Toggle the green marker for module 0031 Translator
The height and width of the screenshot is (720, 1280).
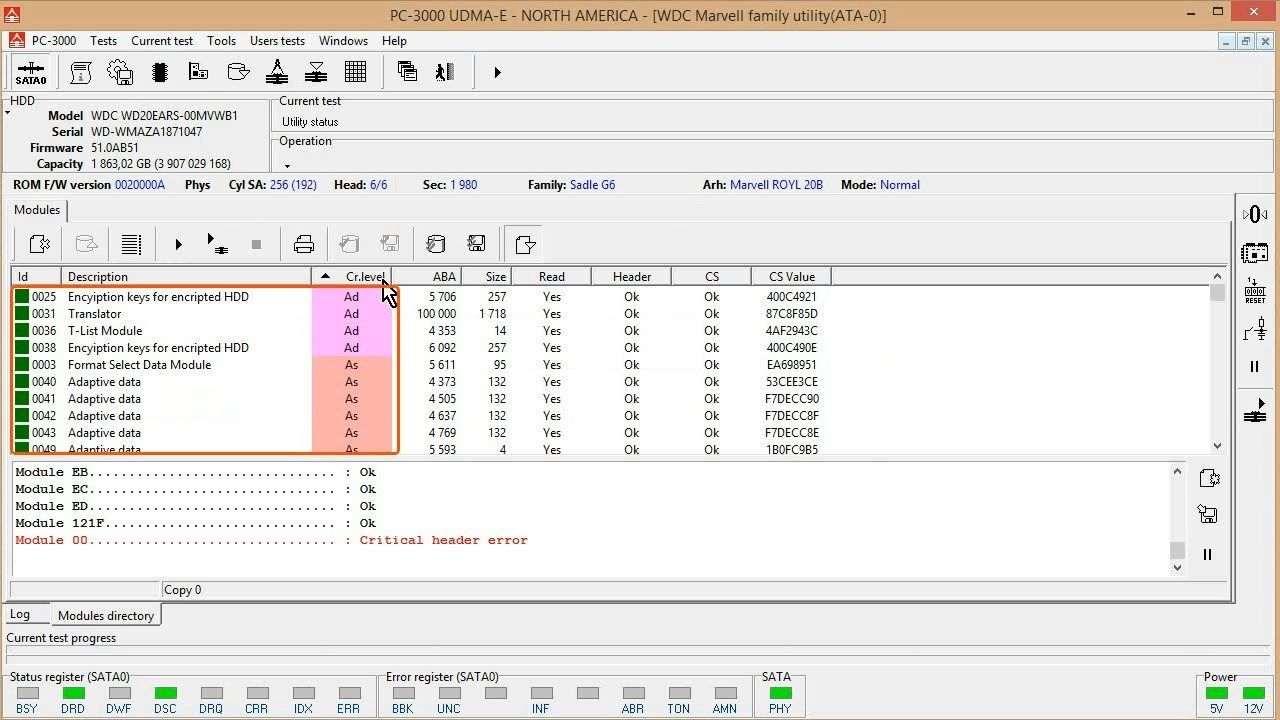point(22,314)
